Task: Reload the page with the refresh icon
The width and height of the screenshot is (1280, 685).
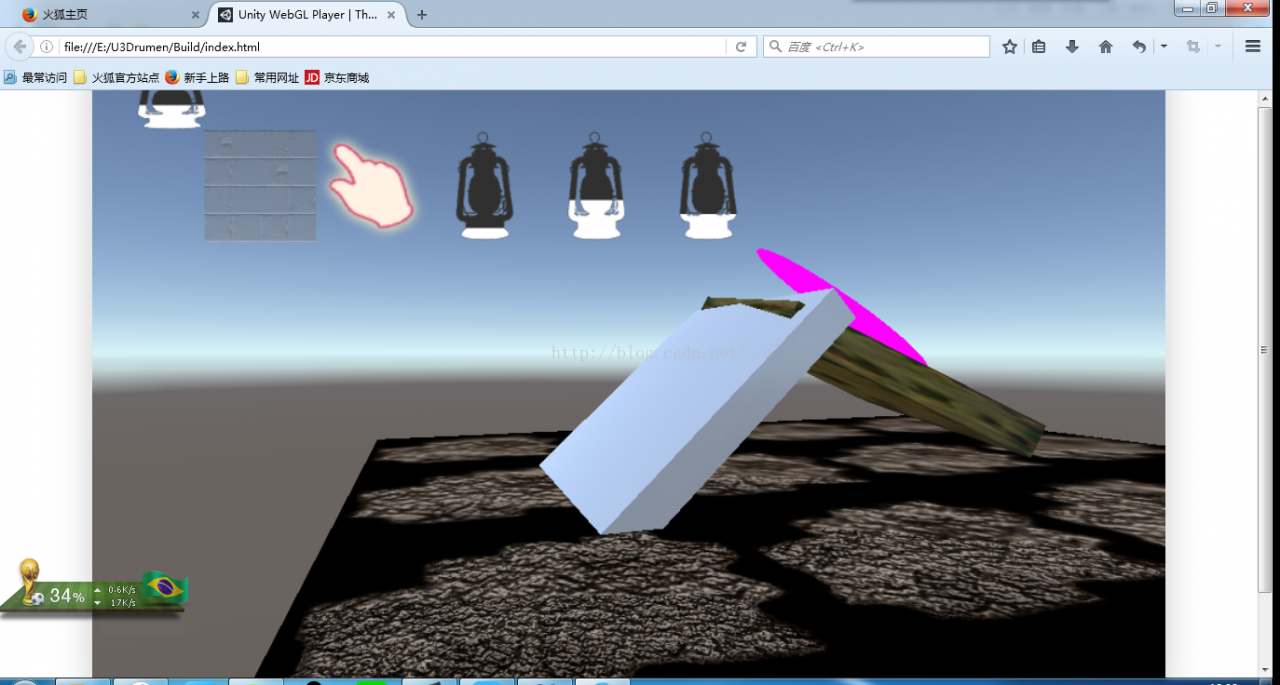Action: click(x=741, y=47)
